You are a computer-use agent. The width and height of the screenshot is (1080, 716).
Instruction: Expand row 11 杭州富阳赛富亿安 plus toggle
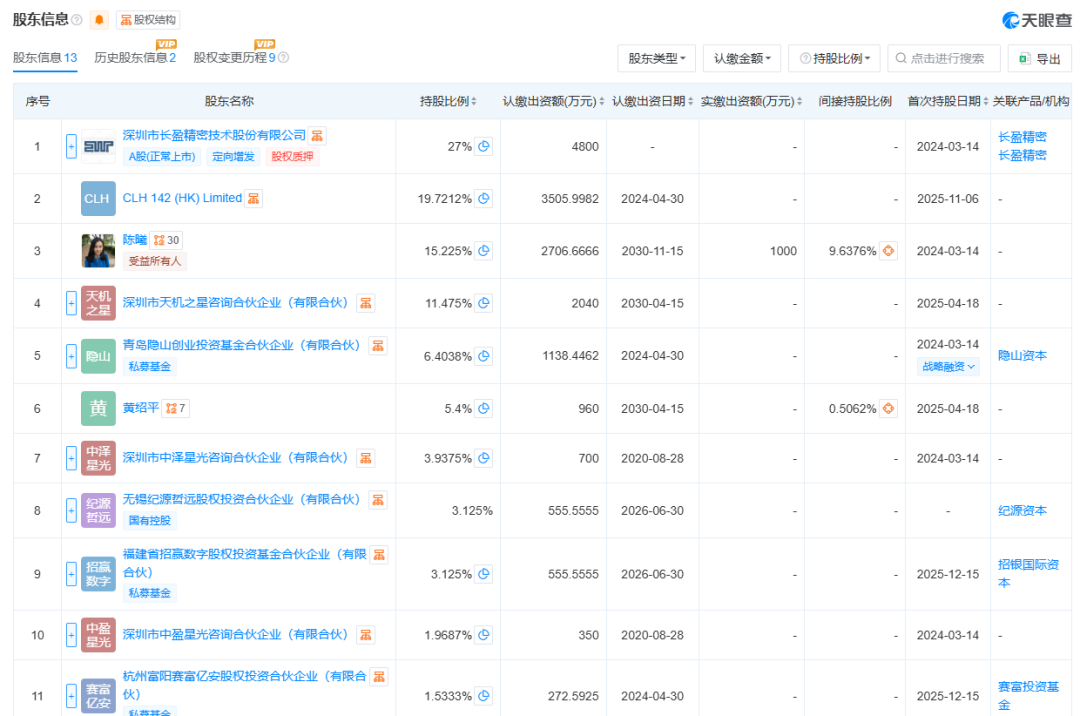pos(71,696)
